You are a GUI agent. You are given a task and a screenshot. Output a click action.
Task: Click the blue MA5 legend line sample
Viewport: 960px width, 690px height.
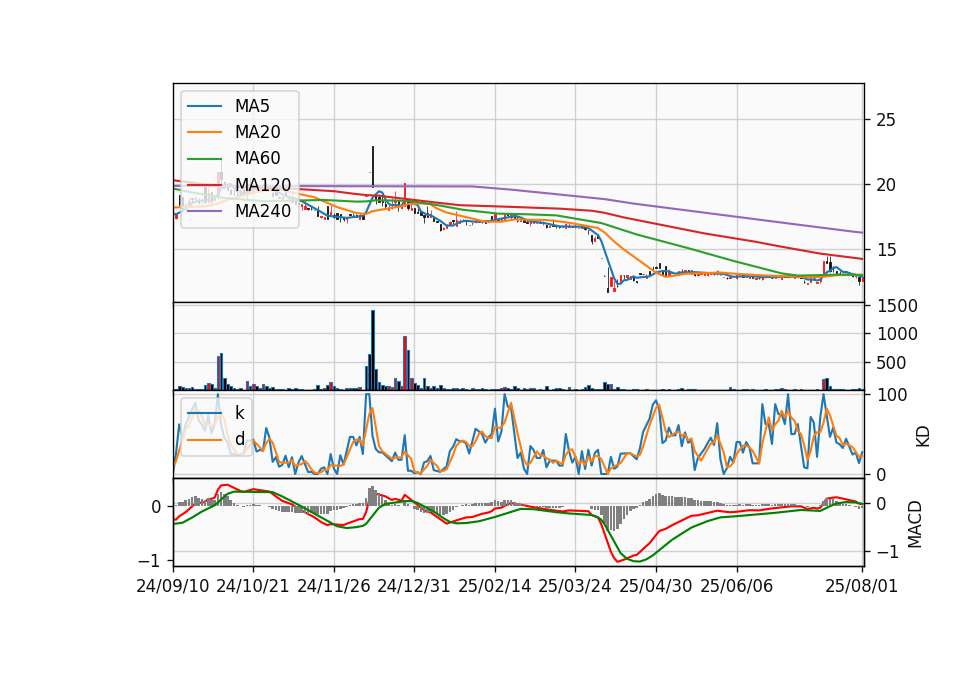point(204,107)
